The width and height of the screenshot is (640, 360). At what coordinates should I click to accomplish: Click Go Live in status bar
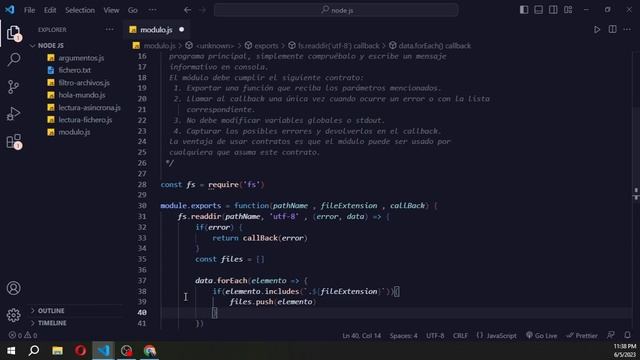pyautogui.click(x=542, y=336)
